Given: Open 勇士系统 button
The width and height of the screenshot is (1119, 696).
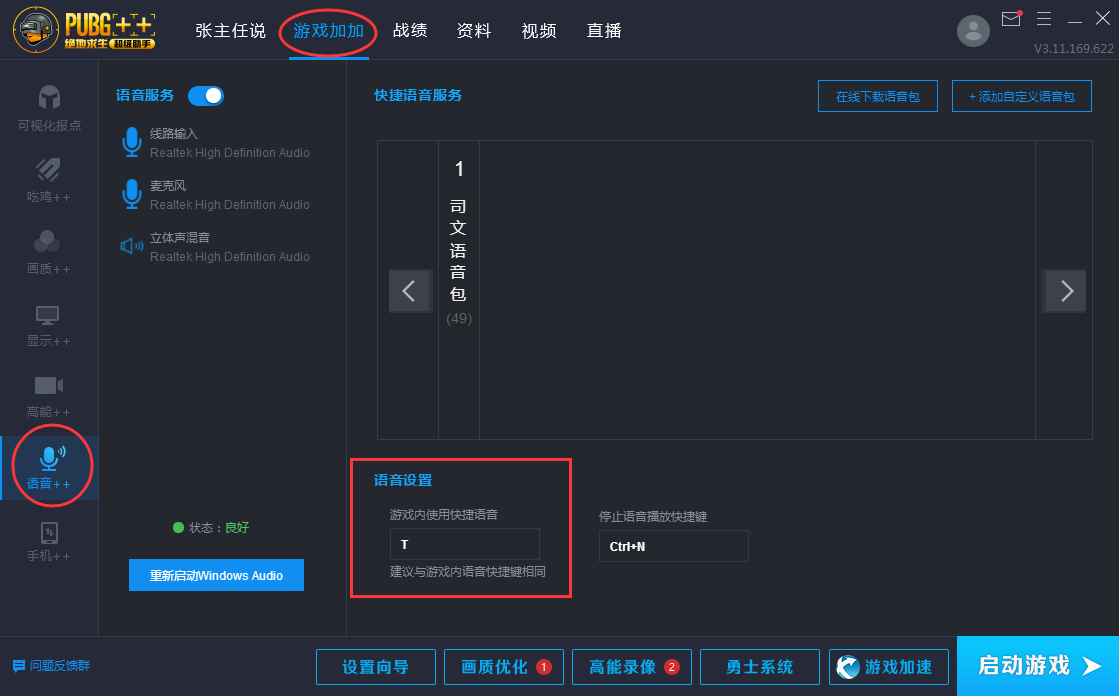Looking at the screenshot, I should pos(760,667).
